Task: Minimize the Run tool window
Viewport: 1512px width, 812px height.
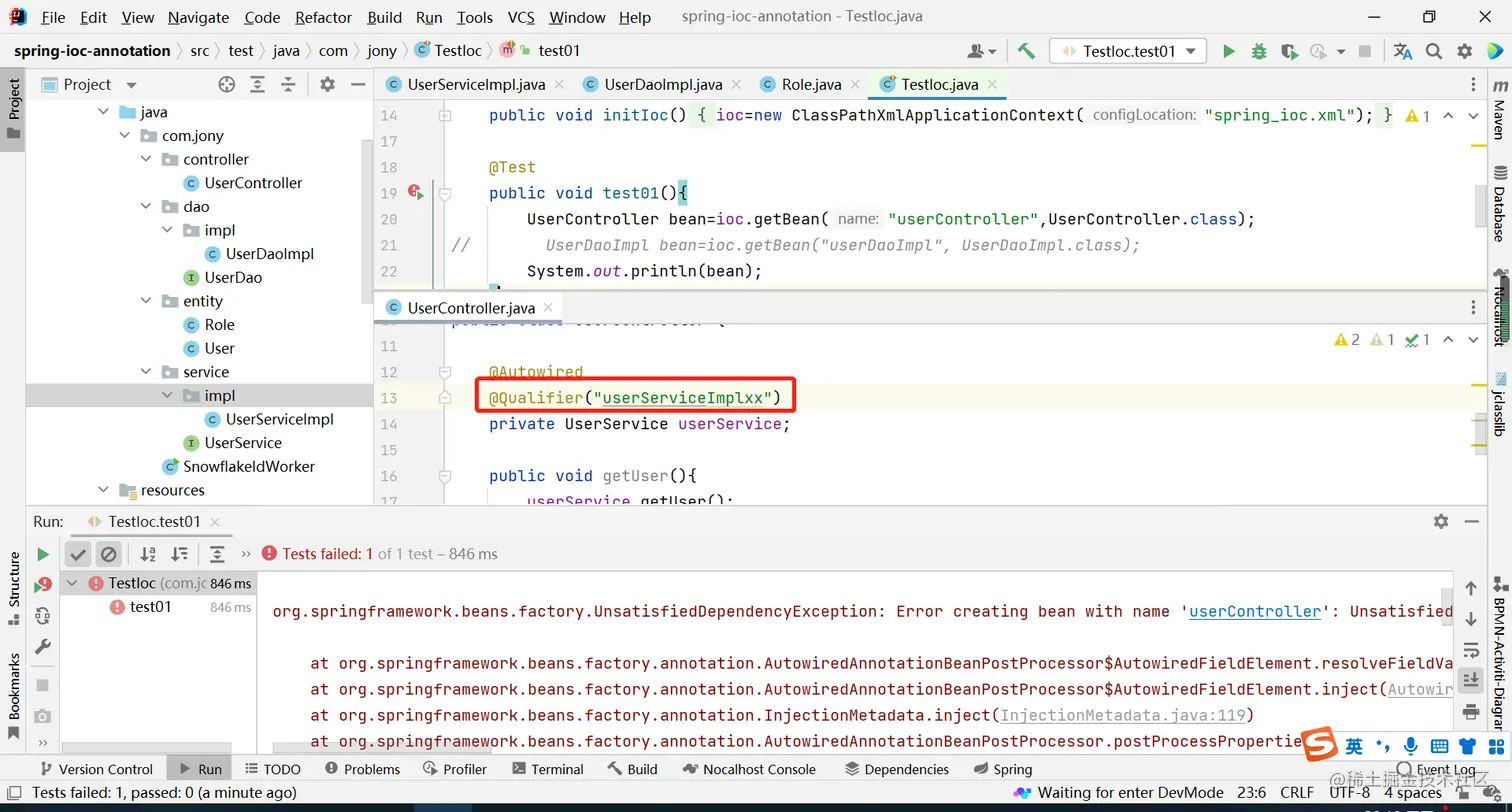Action: click(1471, 521)
